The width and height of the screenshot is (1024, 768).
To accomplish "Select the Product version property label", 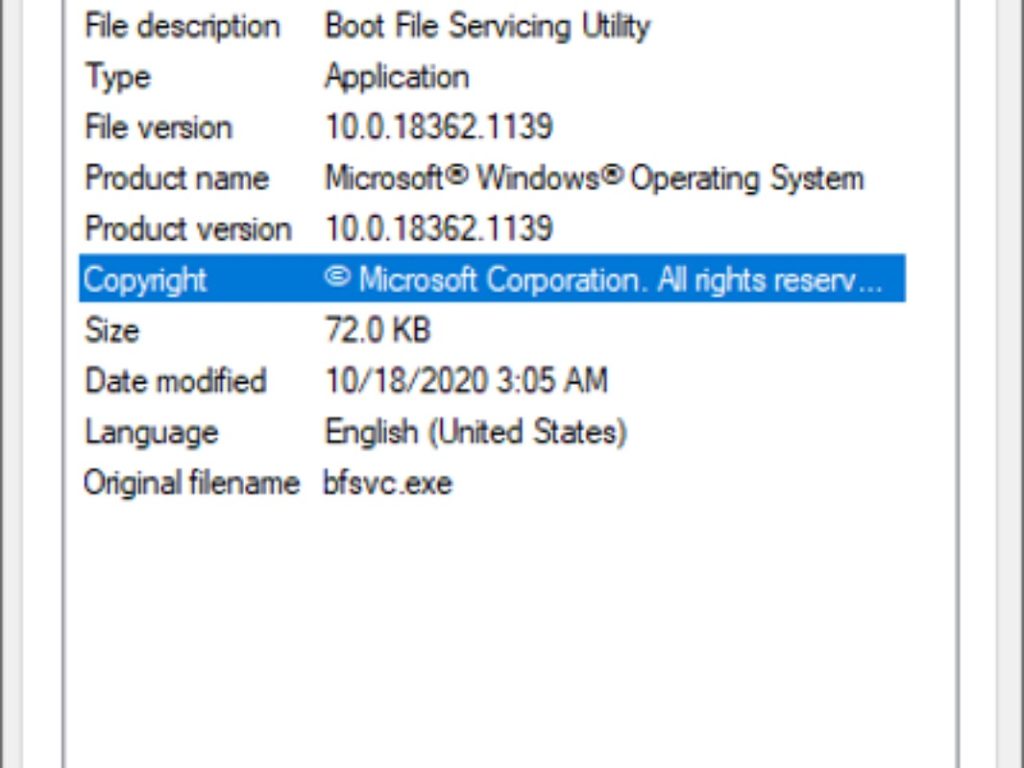I will [x=188, y=229].
